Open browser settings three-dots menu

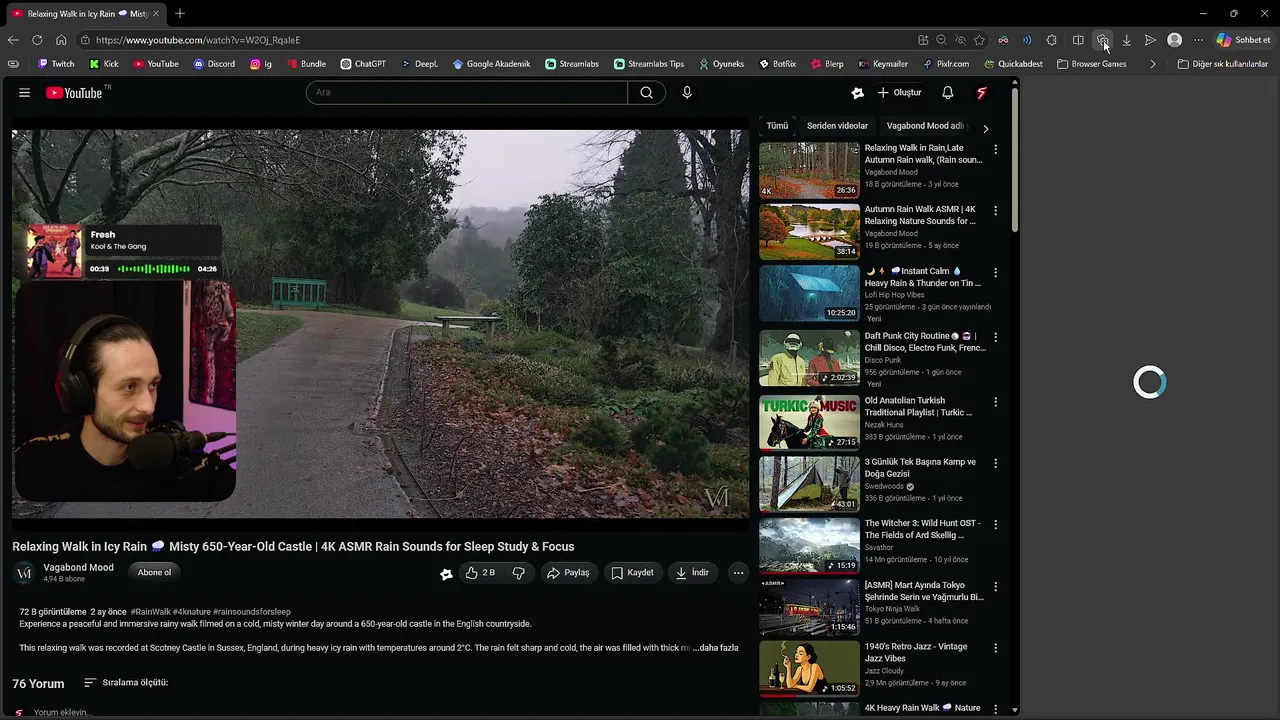click(x=1198, y=40)
